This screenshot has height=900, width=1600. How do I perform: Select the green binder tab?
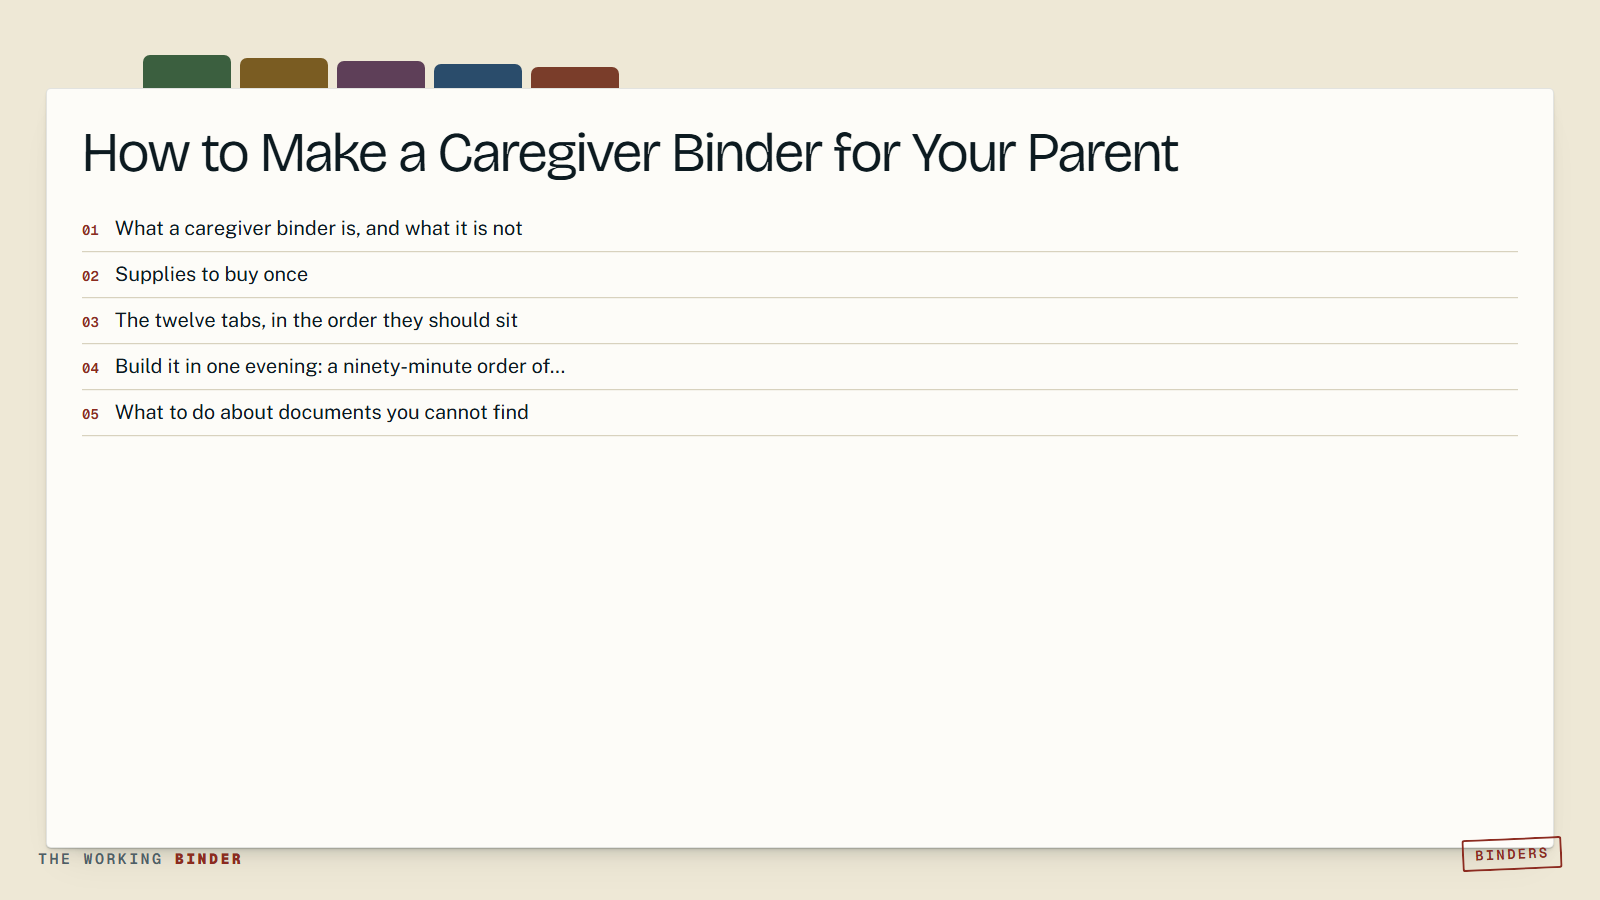(x=187, y=72)
